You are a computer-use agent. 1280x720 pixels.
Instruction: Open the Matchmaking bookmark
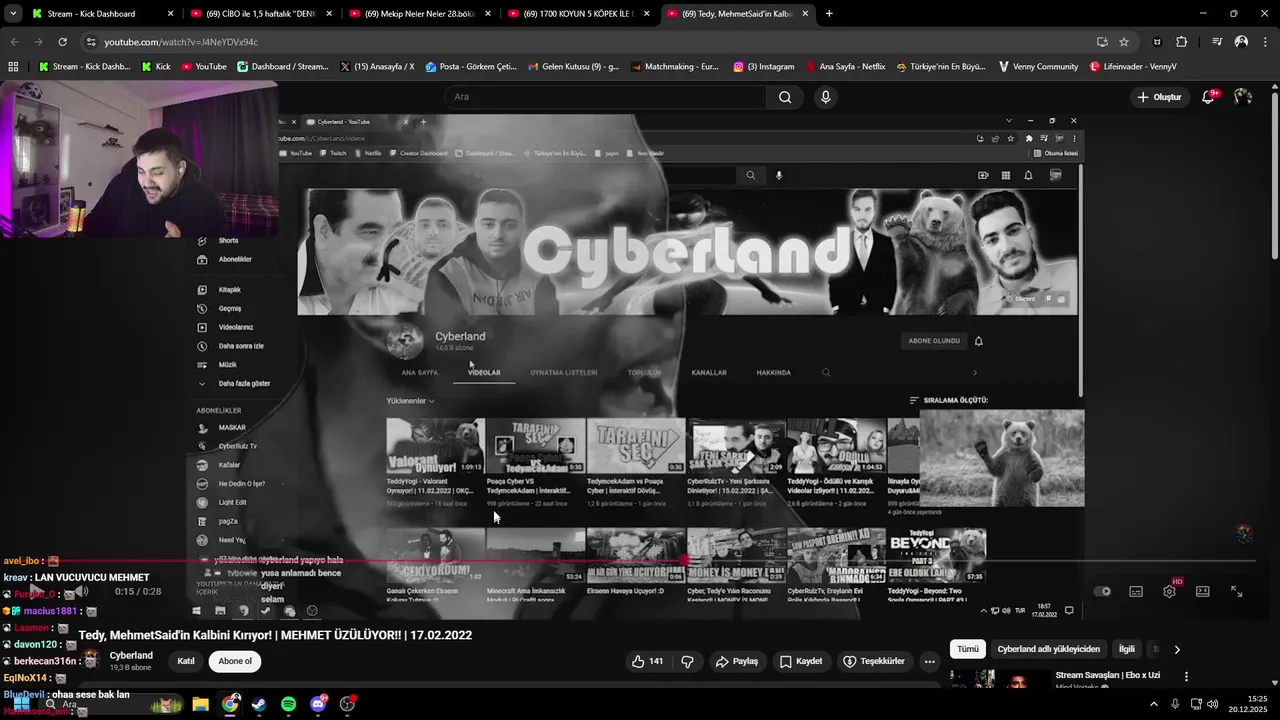[675, 67]
